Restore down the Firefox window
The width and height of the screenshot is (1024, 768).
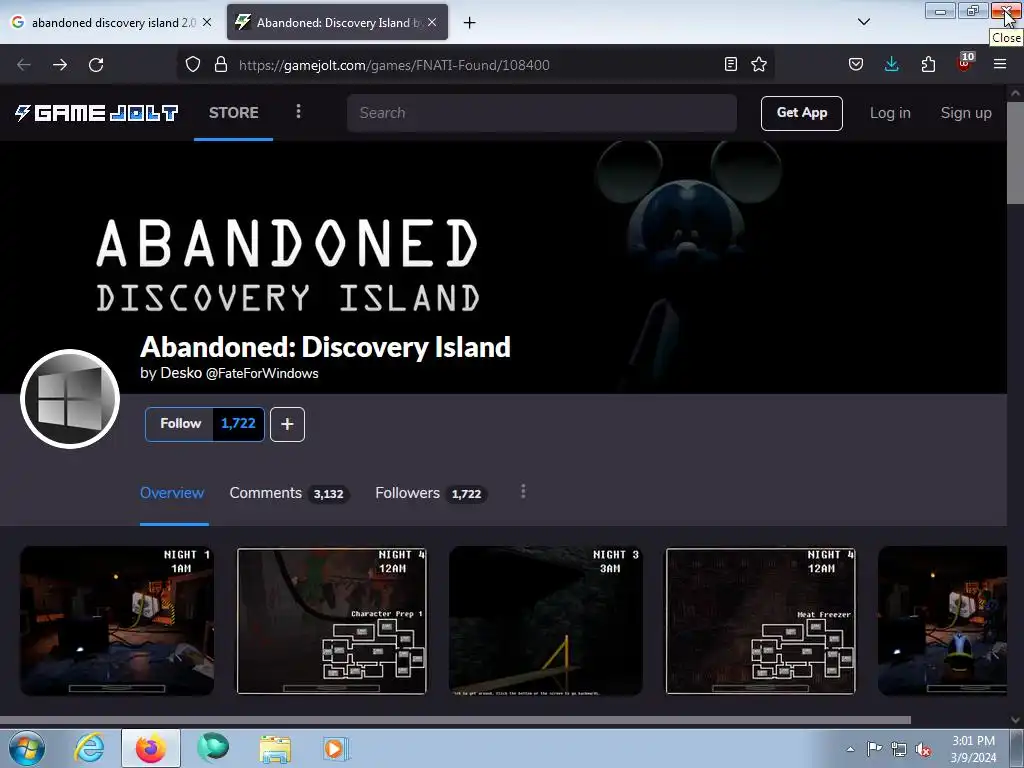[972, 11]
